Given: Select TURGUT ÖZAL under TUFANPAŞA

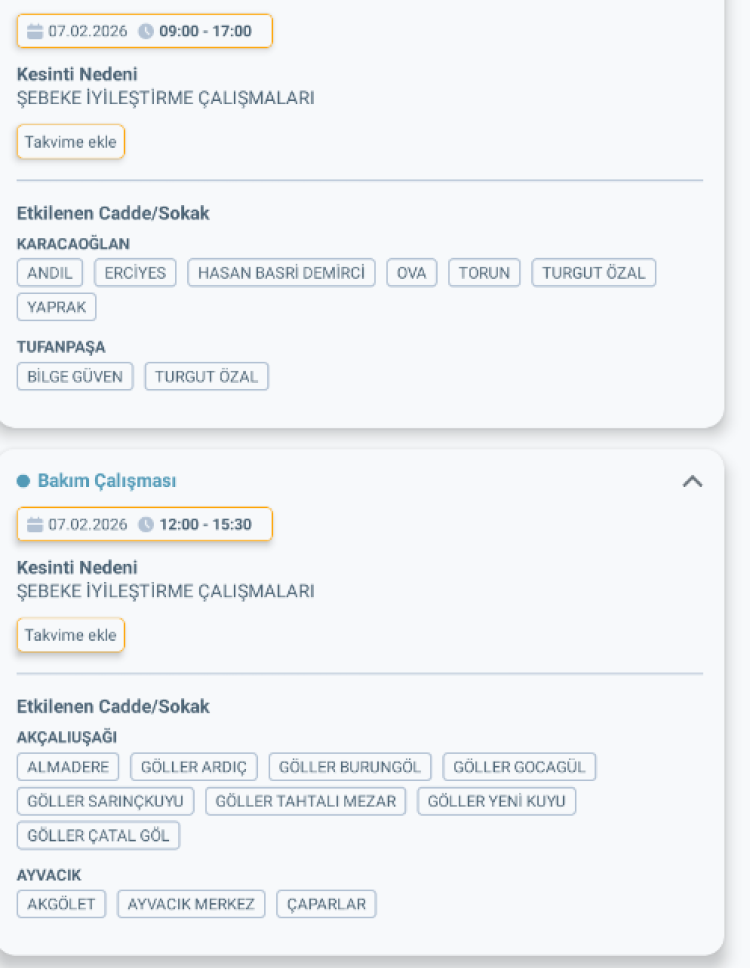Looking at the screenshot, I should click(x=206, y=376).
